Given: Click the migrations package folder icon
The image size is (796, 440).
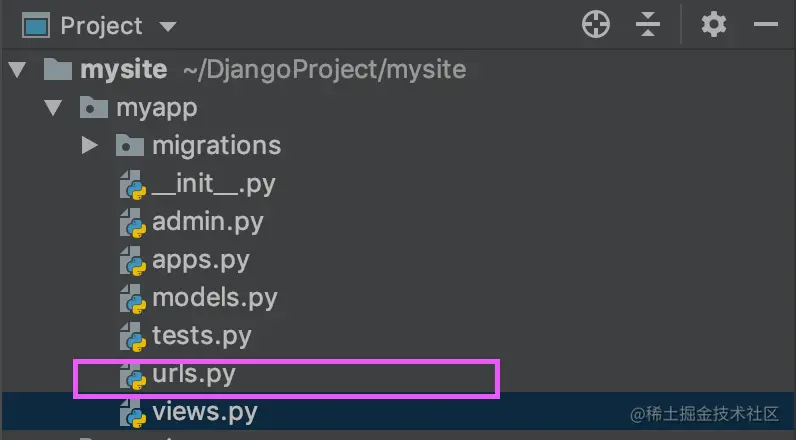Looking at the screenshot, I should pos(130,145).
